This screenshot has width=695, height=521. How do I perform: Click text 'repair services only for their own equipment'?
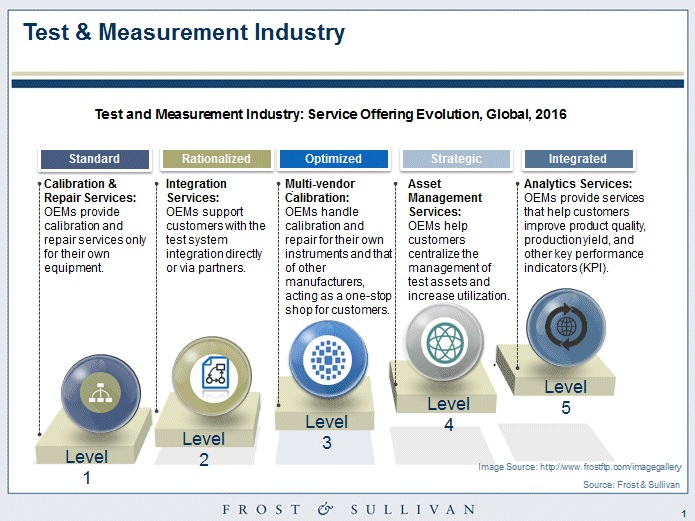[95, 254]
